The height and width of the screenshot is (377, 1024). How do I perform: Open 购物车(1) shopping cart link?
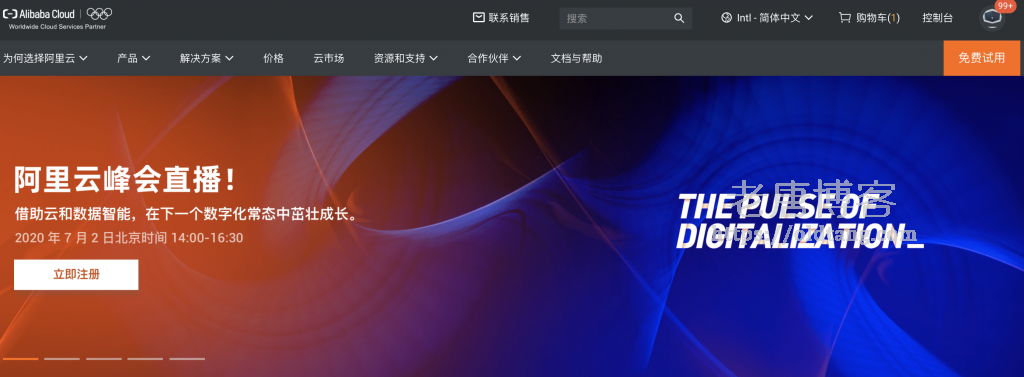869,18
